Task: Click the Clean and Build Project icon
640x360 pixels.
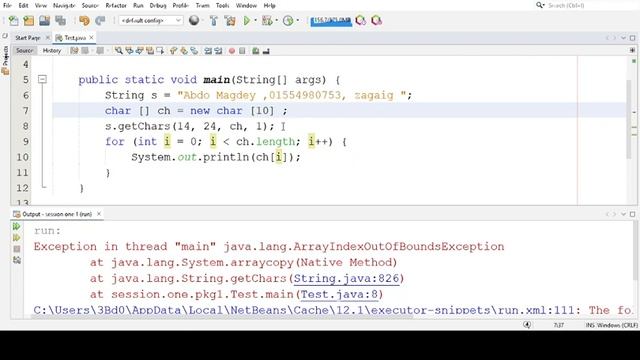Action: coord(230,20)
